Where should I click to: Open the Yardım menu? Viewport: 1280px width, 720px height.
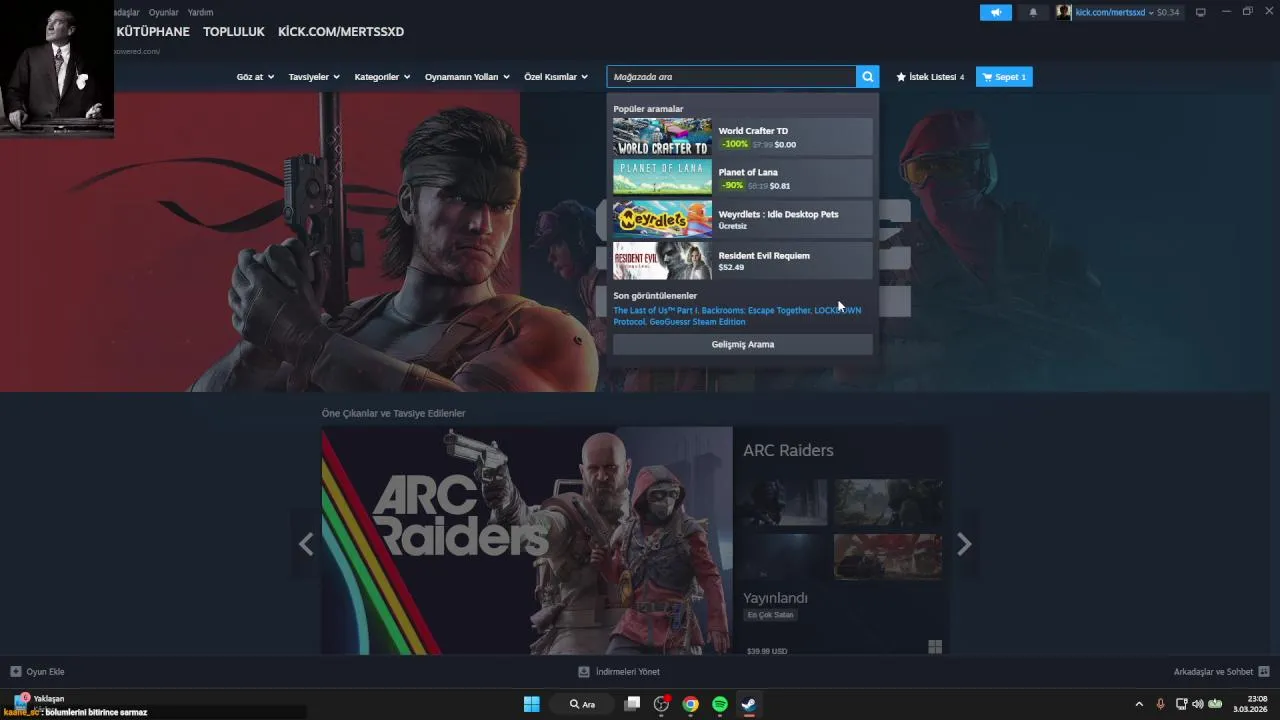pyautogui.click(x=200, y=12)
